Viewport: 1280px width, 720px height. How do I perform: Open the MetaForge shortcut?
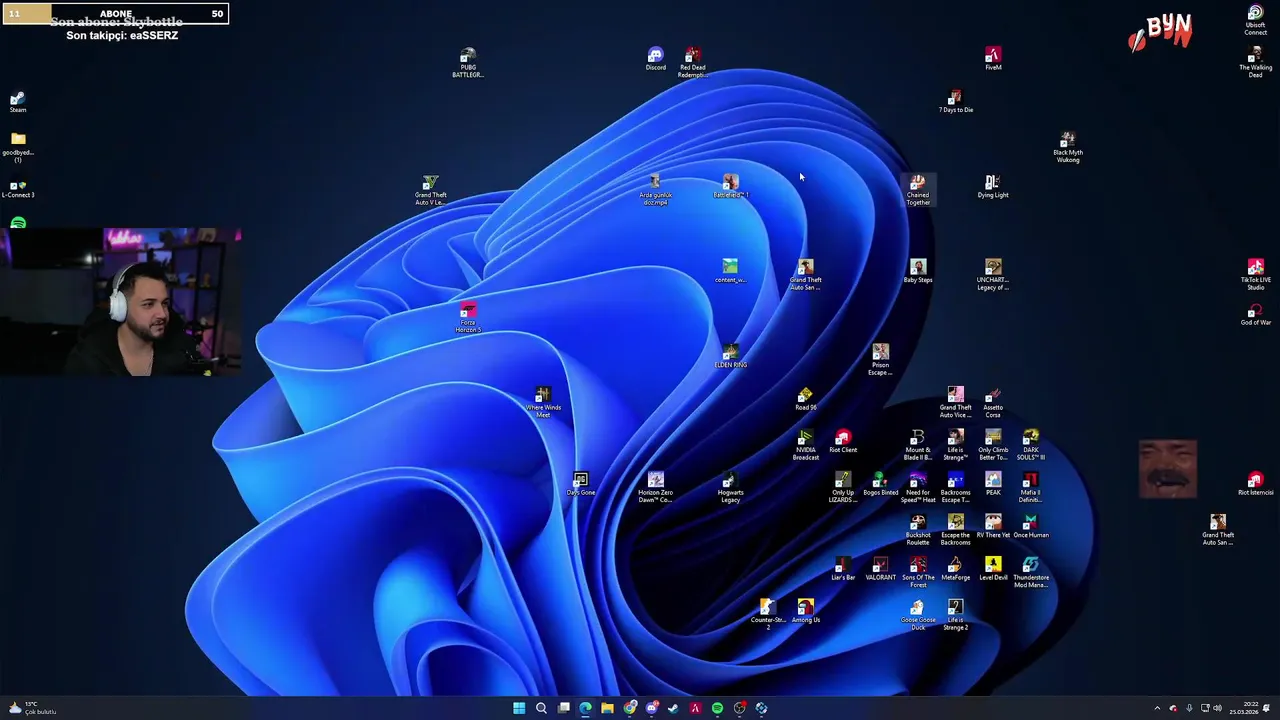tap(955, 569)
